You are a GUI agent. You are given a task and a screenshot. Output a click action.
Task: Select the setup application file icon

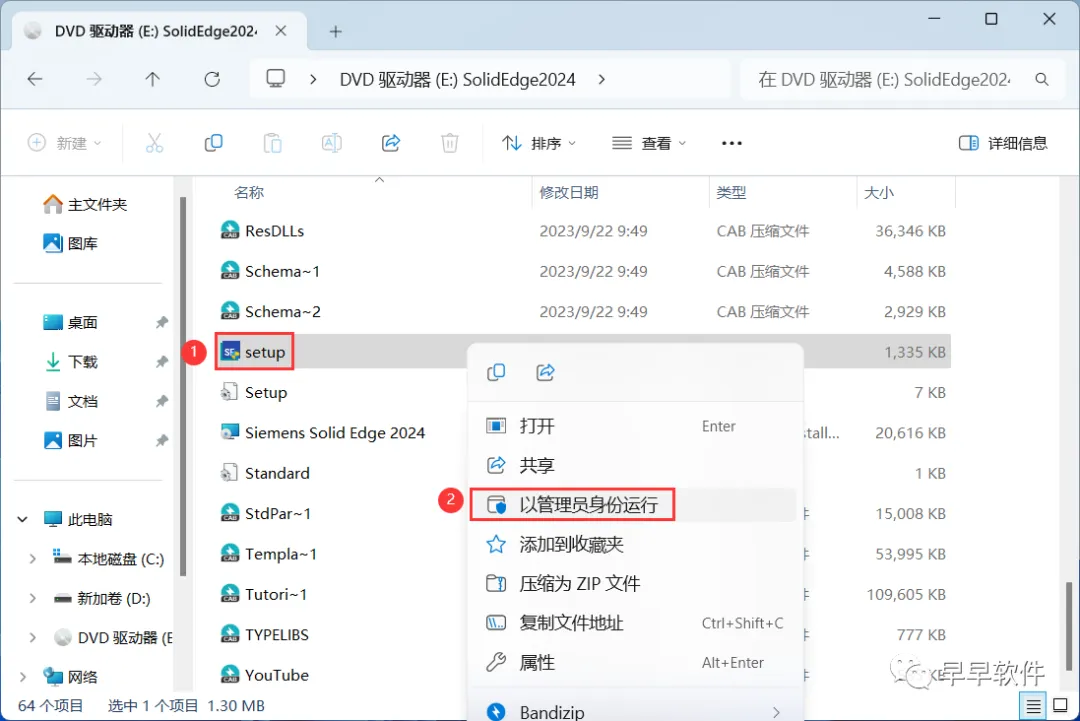(230, 352)
